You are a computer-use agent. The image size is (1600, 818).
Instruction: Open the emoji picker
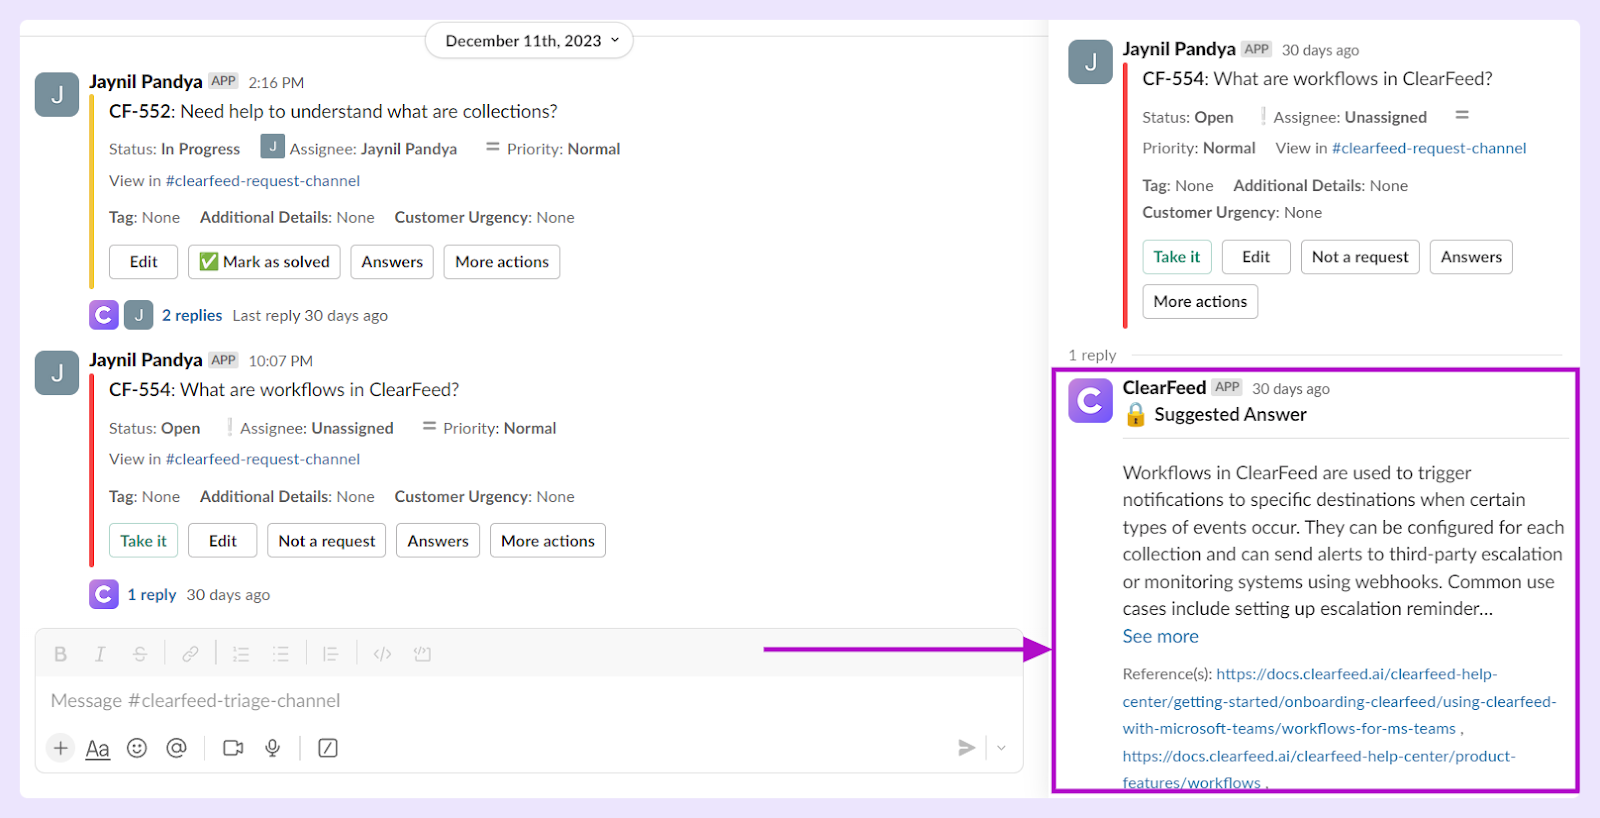click(137, 748)
